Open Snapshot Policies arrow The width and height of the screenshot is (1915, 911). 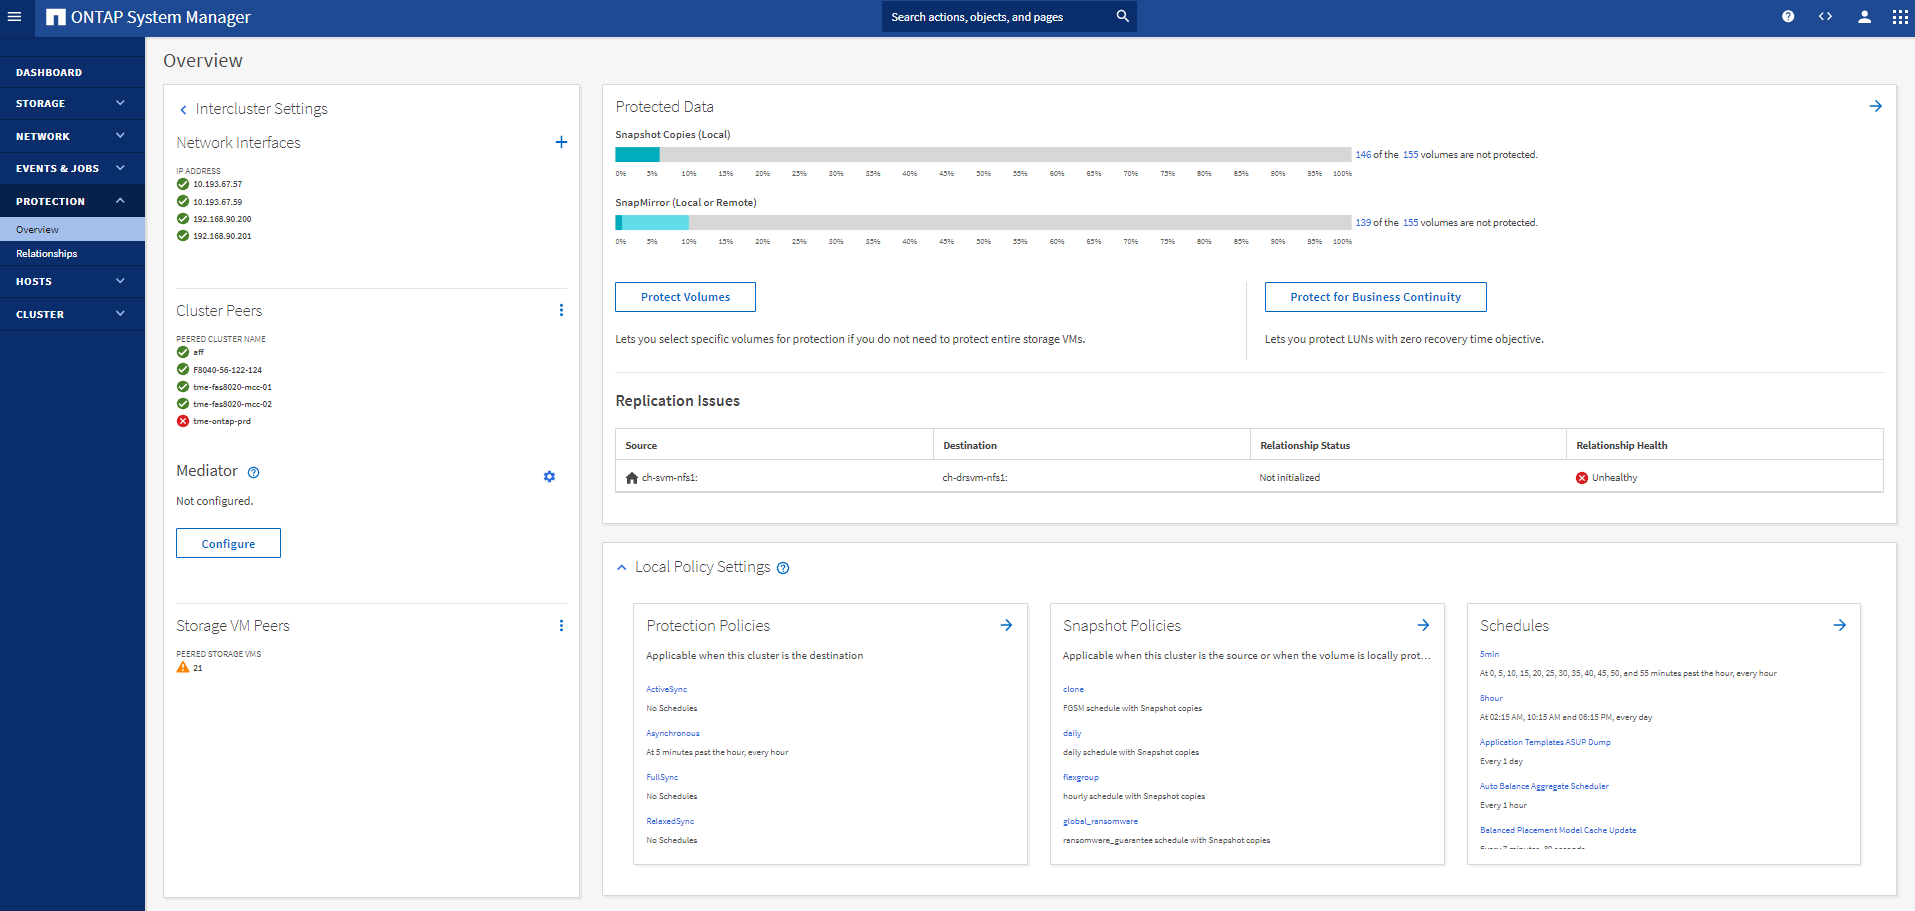pyautogui.click(x=1423, y=625)
